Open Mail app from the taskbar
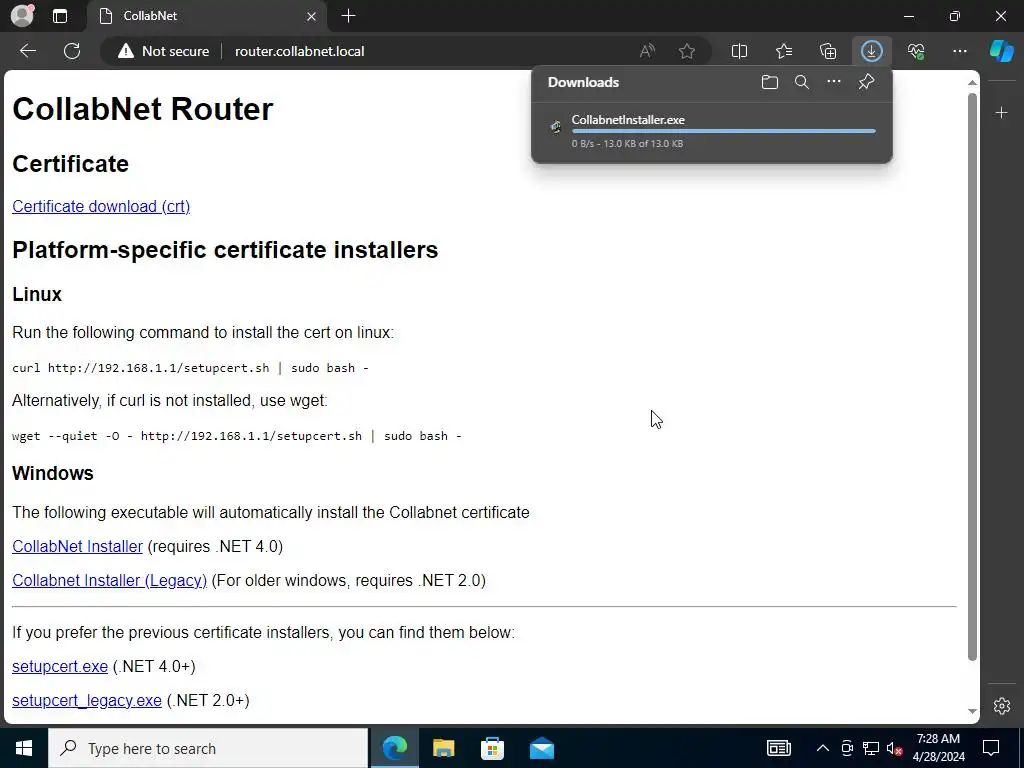Screen dimensions: 1024x768 click(541, 748)
